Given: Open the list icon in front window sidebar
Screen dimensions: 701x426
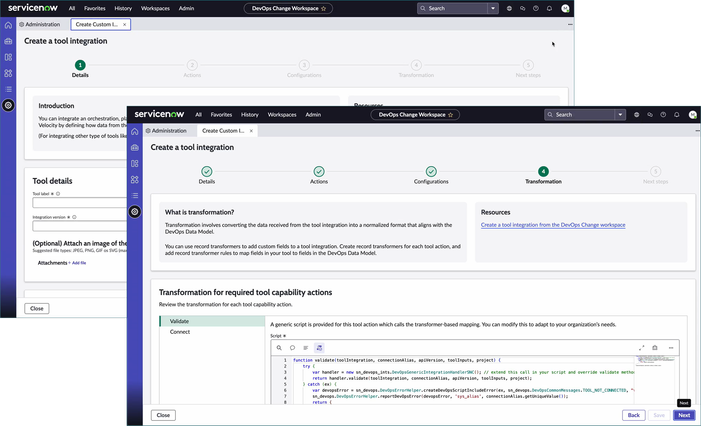Looking at the screenshot, I should tap(135, 195).
